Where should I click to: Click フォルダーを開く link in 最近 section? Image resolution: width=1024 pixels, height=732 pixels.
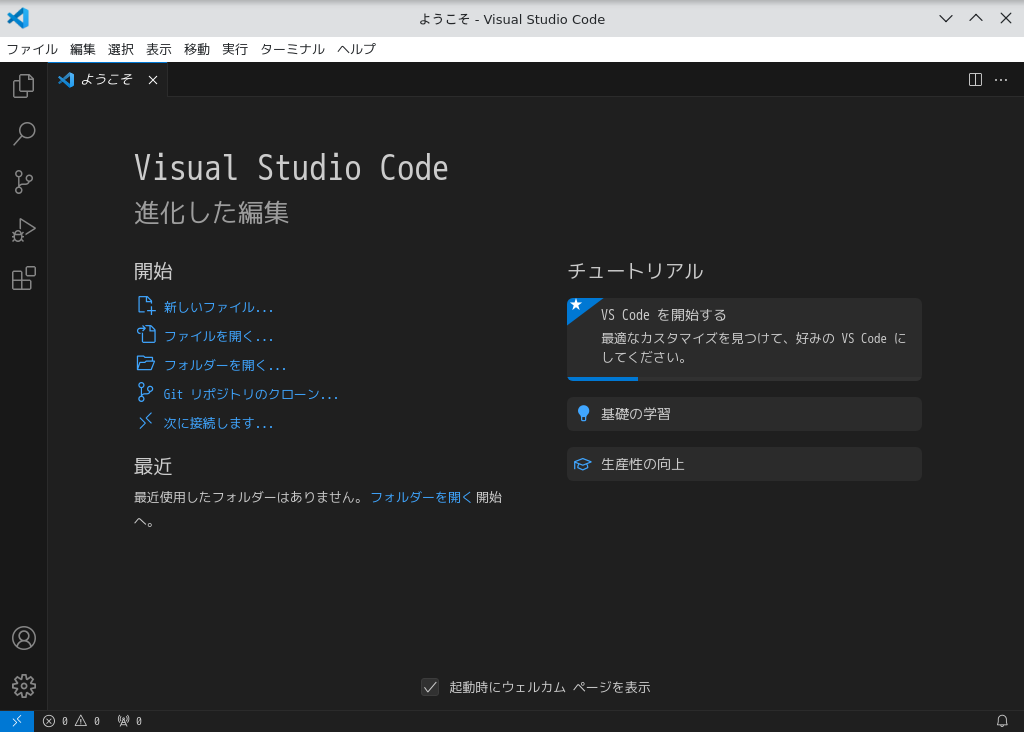point(421,497)
